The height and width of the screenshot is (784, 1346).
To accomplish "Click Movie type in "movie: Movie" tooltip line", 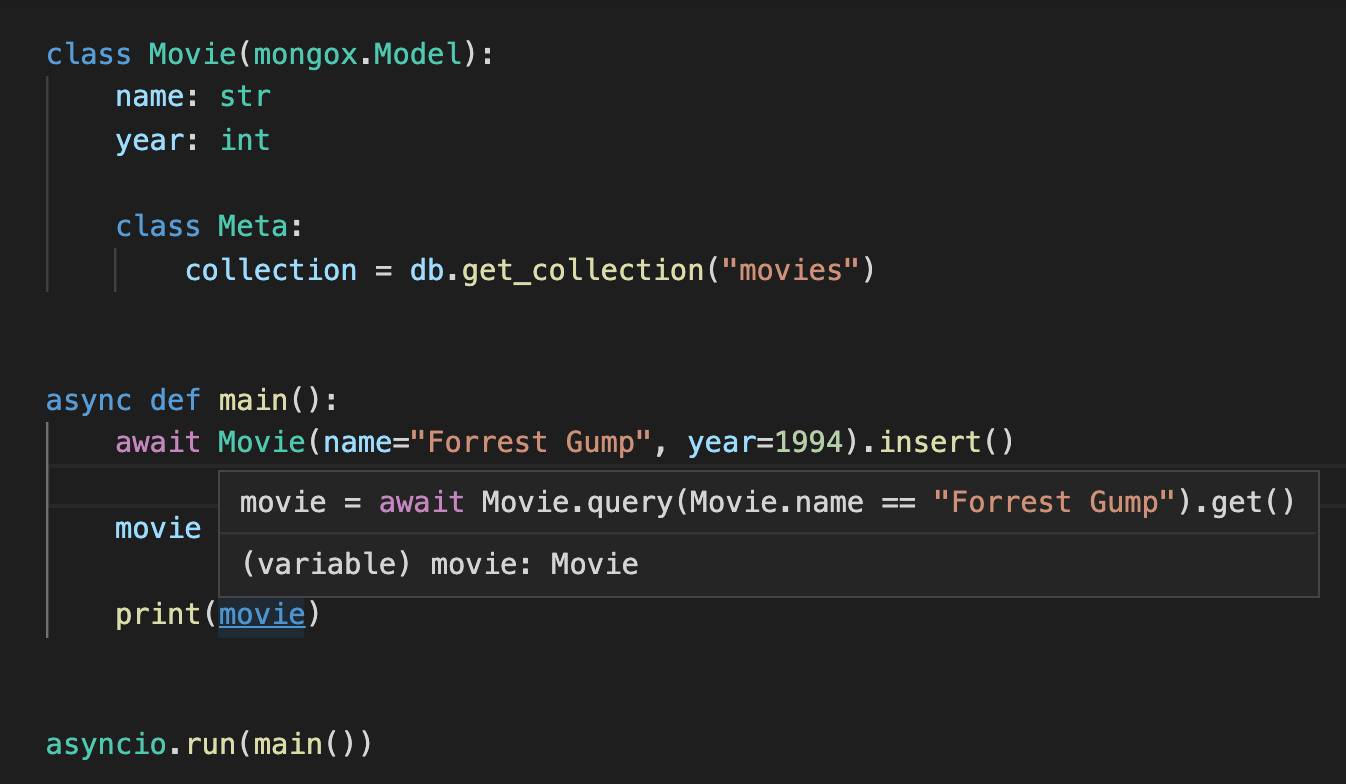I will coord(594,564).
